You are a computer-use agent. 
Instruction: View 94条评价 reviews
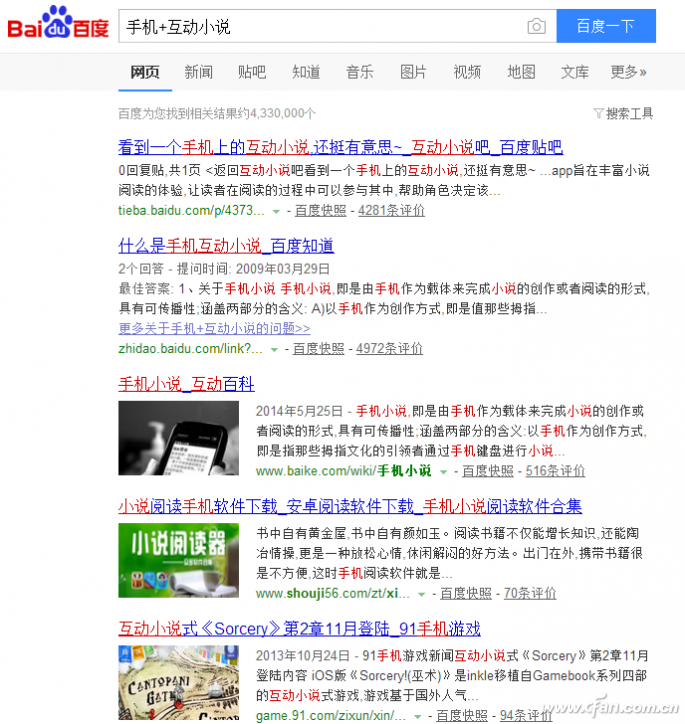click(x=526, y=716)
